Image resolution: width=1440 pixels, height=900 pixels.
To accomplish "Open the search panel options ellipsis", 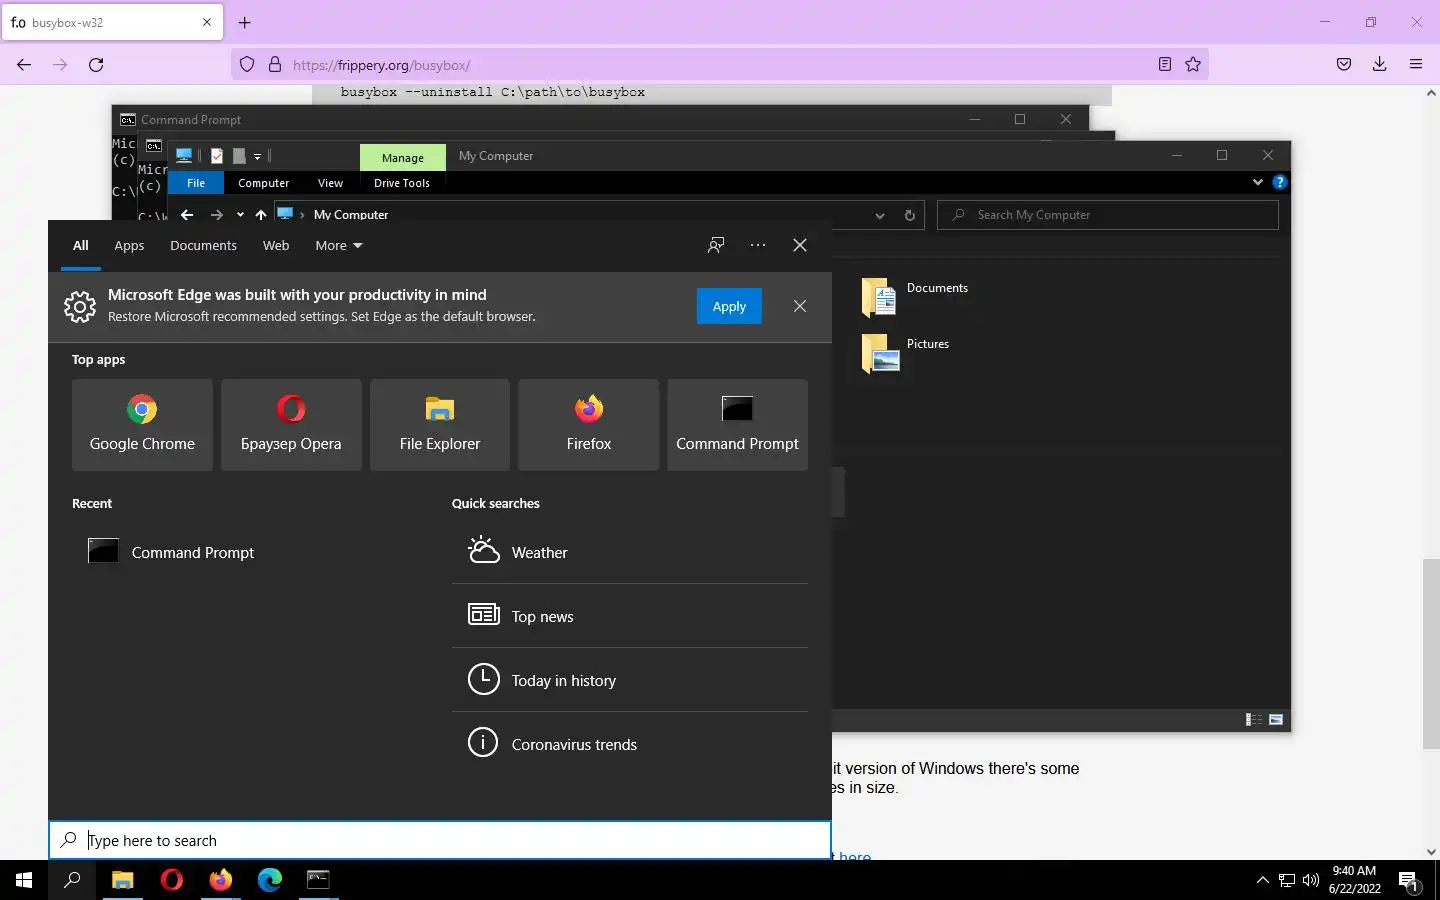I will pos(758,245).
